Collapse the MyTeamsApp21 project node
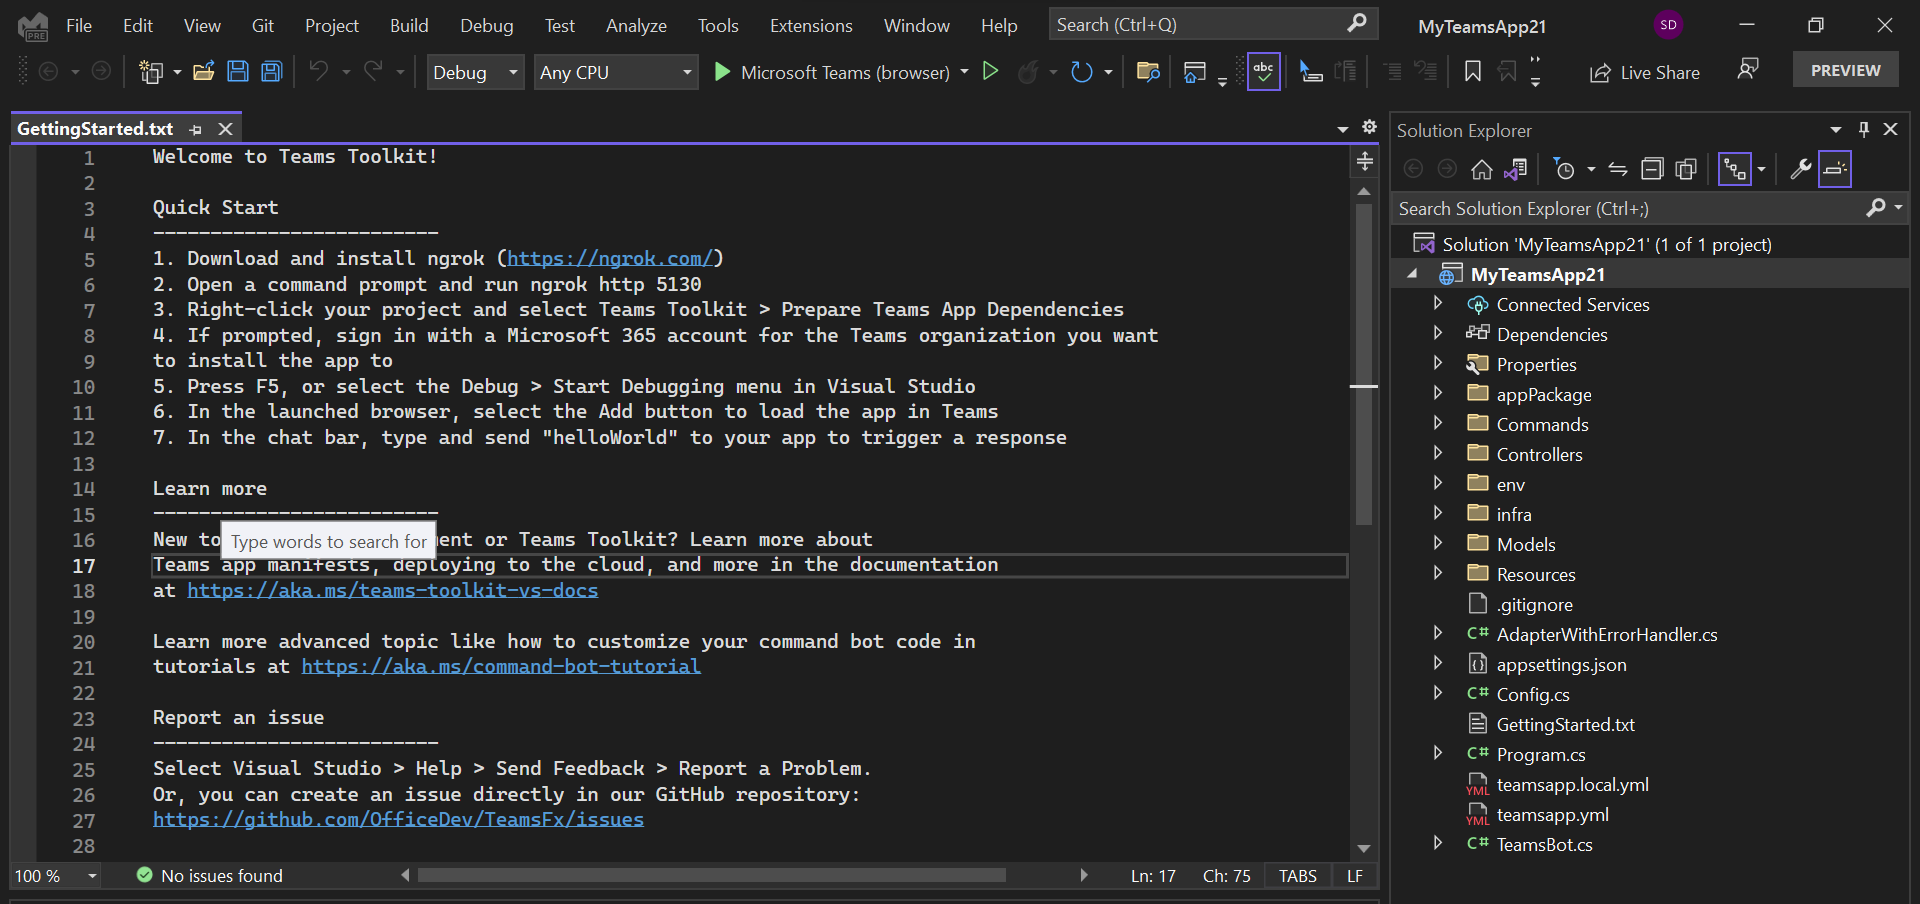Image resolution: width=1920 pixels, height=904 pixels. click(x=1412, y=274)
